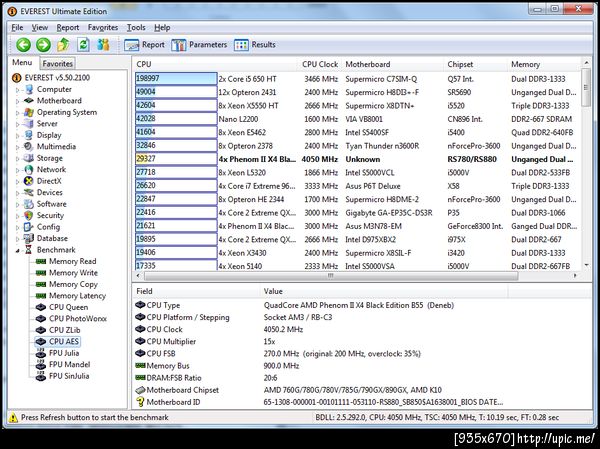Viewport: 600px width, 449px height.
Task: Select the CPU PhotoWorxx benchmark
Action: pos(78,319)
